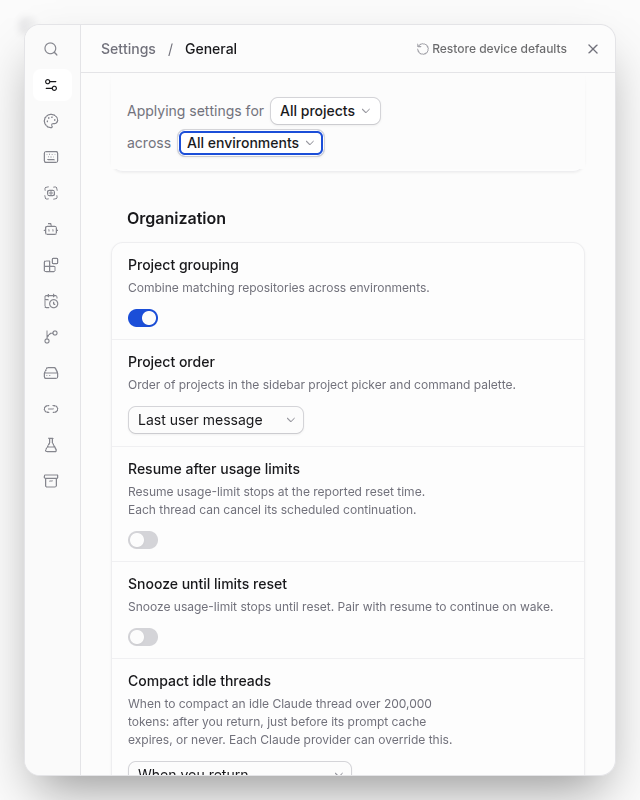Click the Project grouping label
This screenshot has width=640, height=800.
[183, 265]
